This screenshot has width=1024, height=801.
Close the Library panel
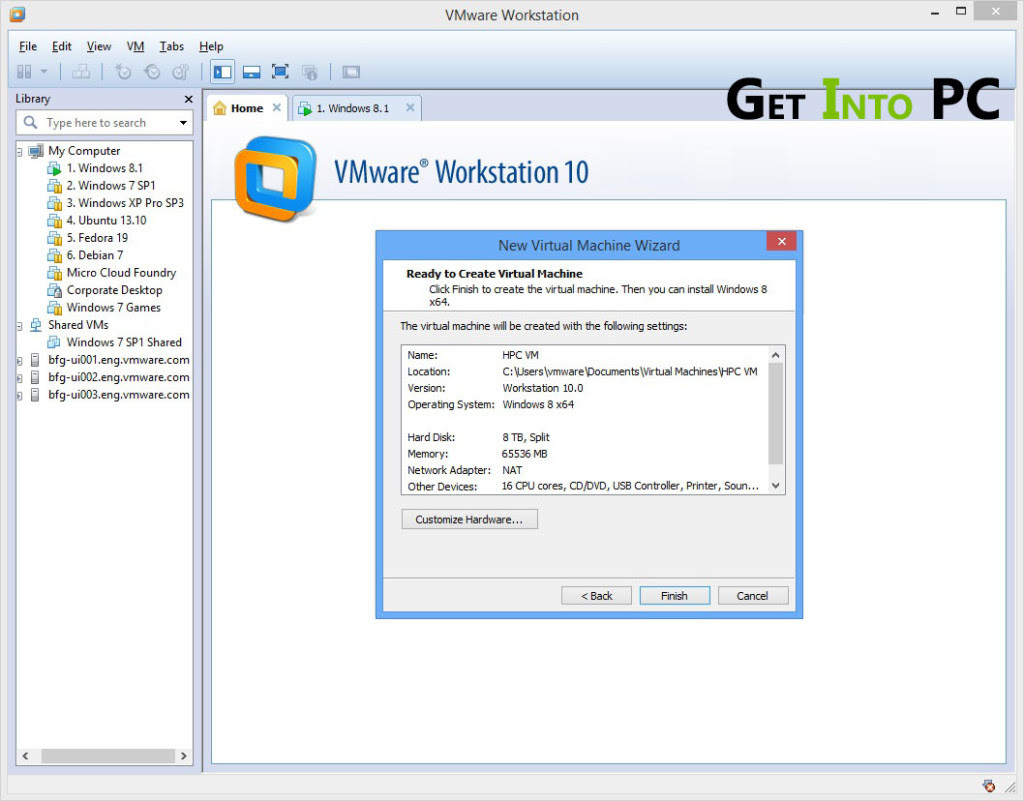coord(188,99)
